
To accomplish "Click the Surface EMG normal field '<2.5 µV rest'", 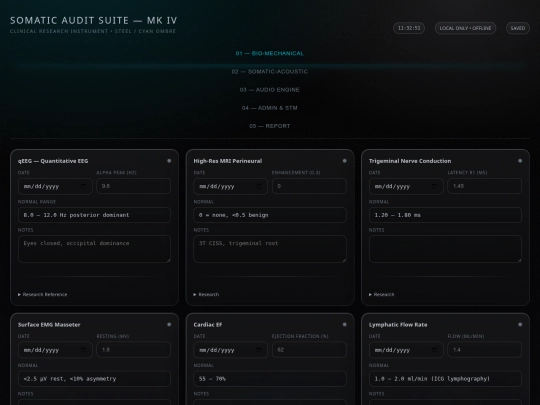I will 94,378.
